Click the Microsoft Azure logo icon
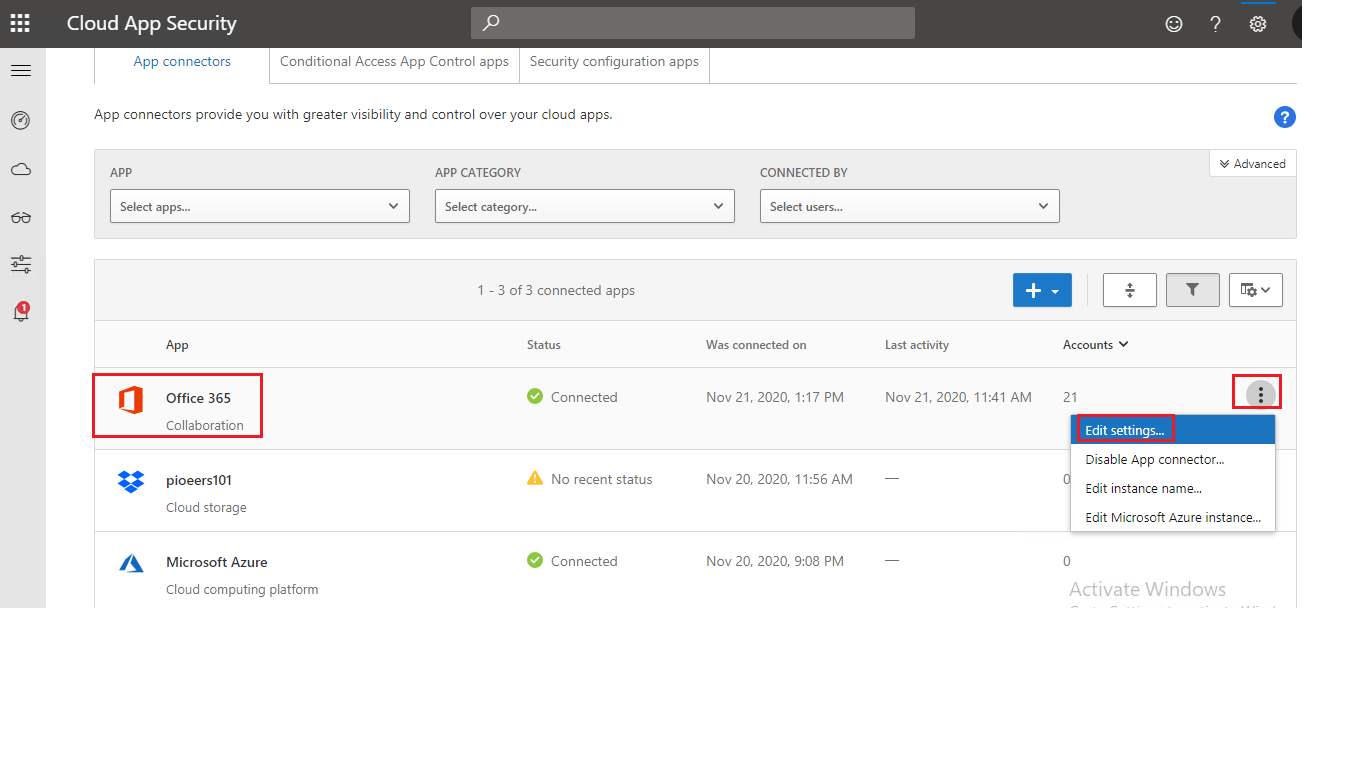 pyautogui.click(x=131, y=563)
